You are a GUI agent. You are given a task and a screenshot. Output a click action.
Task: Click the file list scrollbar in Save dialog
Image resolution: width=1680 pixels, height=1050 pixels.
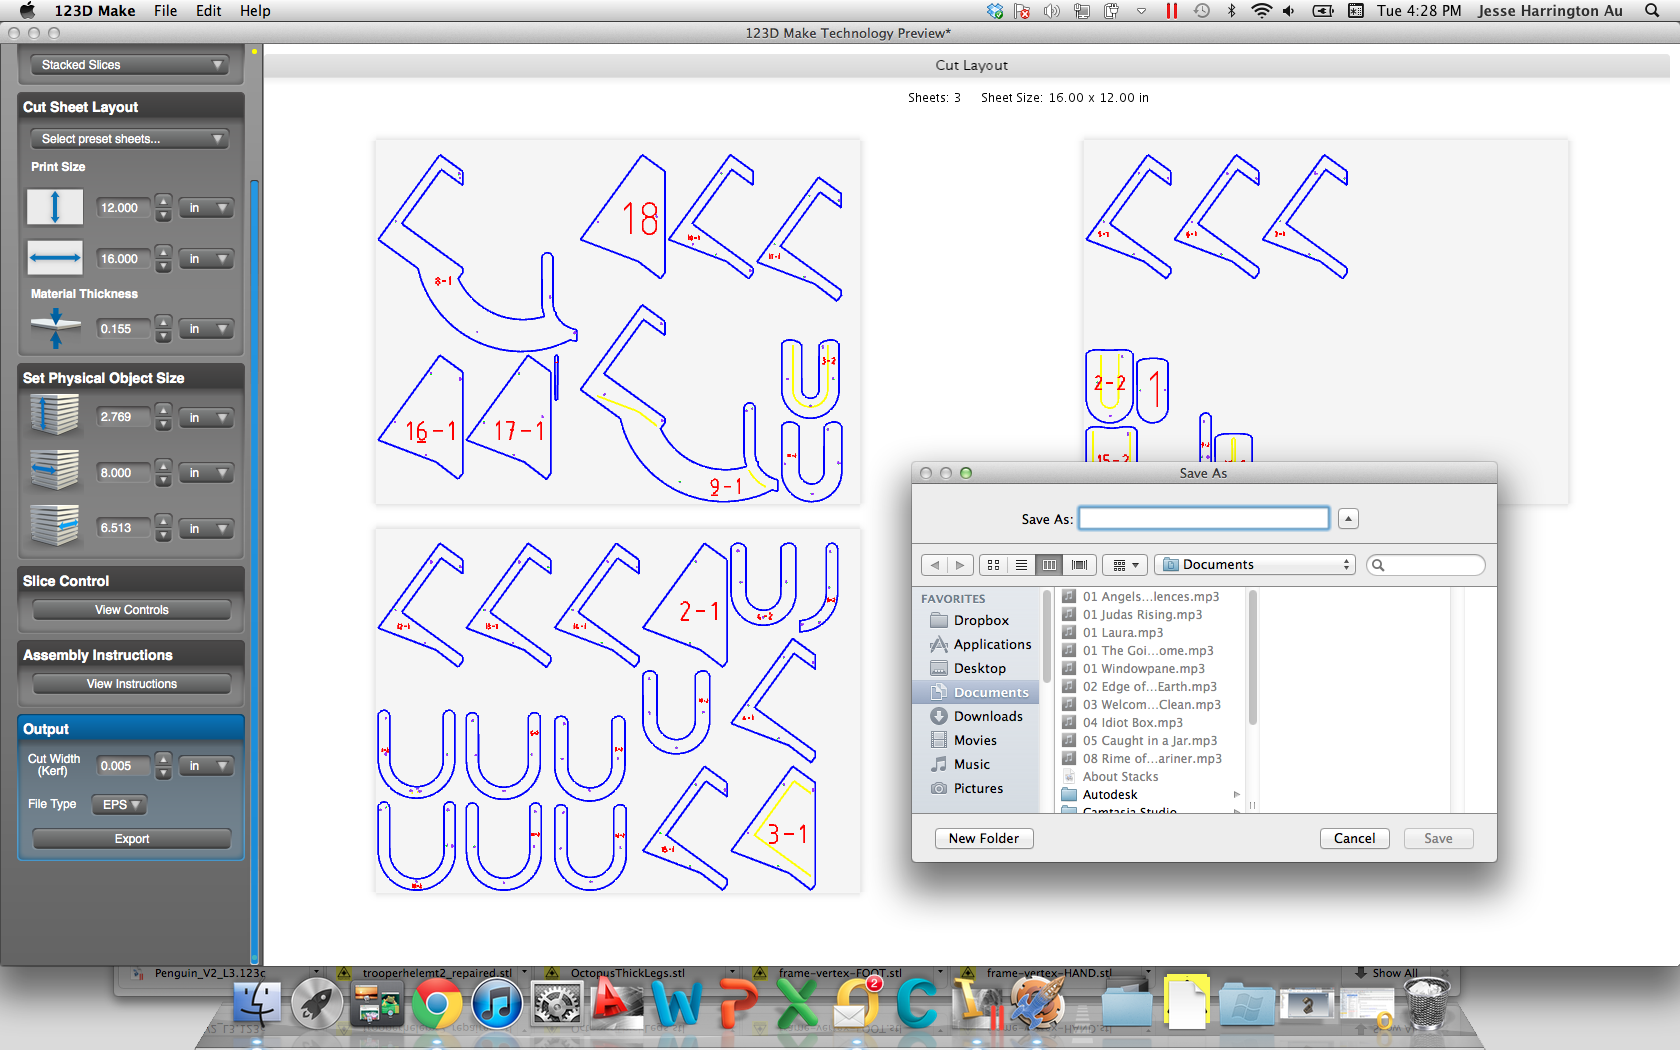point(1252,658)
